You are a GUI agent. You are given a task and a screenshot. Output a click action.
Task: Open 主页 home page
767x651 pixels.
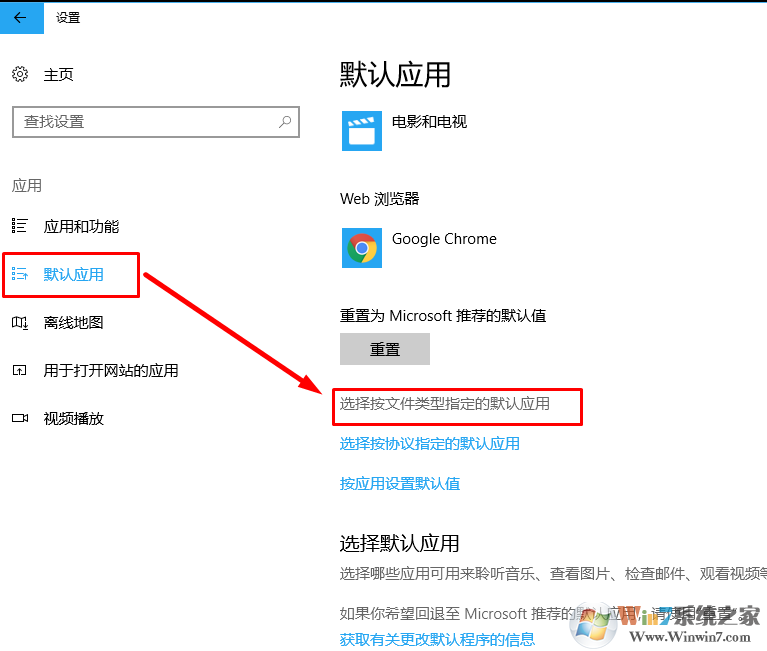point(59,75)
